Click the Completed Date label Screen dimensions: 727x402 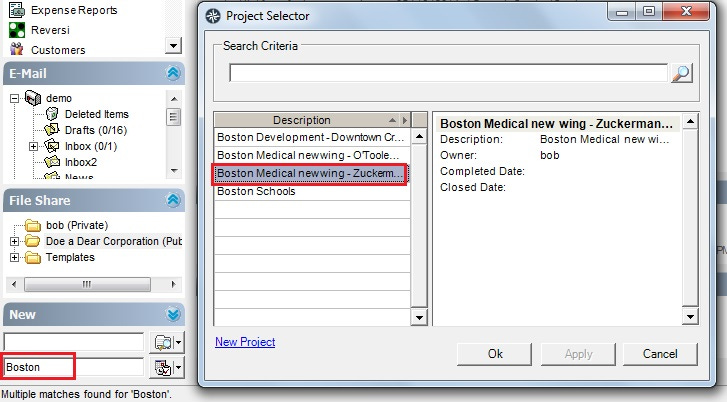[x=482, y=171]
